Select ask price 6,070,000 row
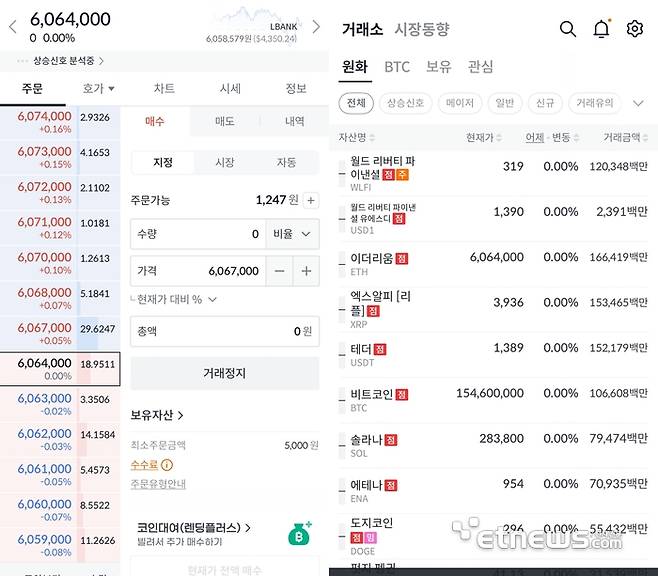Viewport: 658px width, 576px height. 60,263
